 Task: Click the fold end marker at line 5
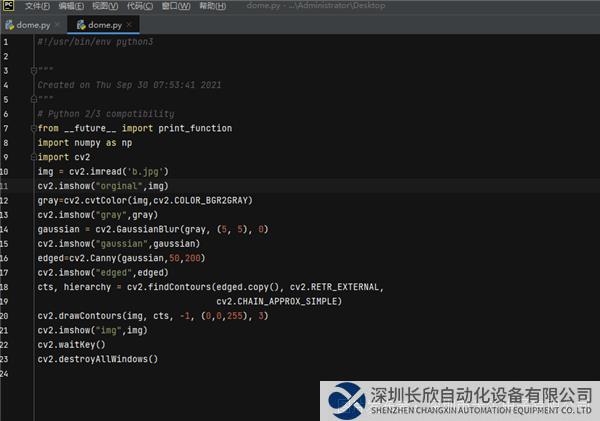coord(32,100)
